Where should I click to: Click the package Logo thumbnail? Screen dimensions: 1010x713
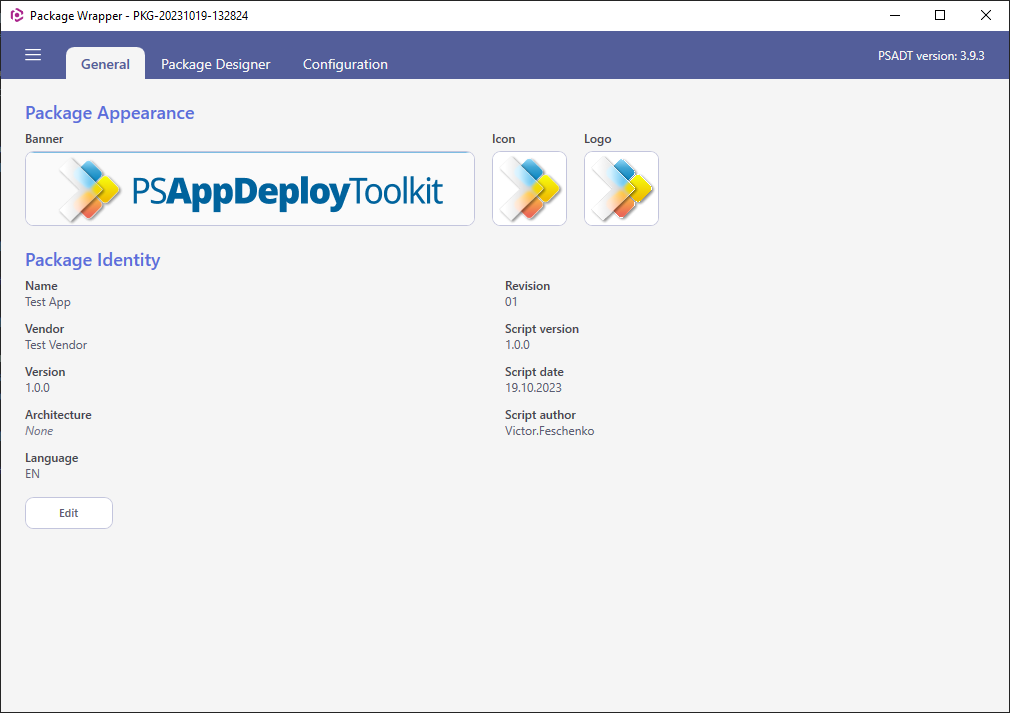[x=622, y=189]
